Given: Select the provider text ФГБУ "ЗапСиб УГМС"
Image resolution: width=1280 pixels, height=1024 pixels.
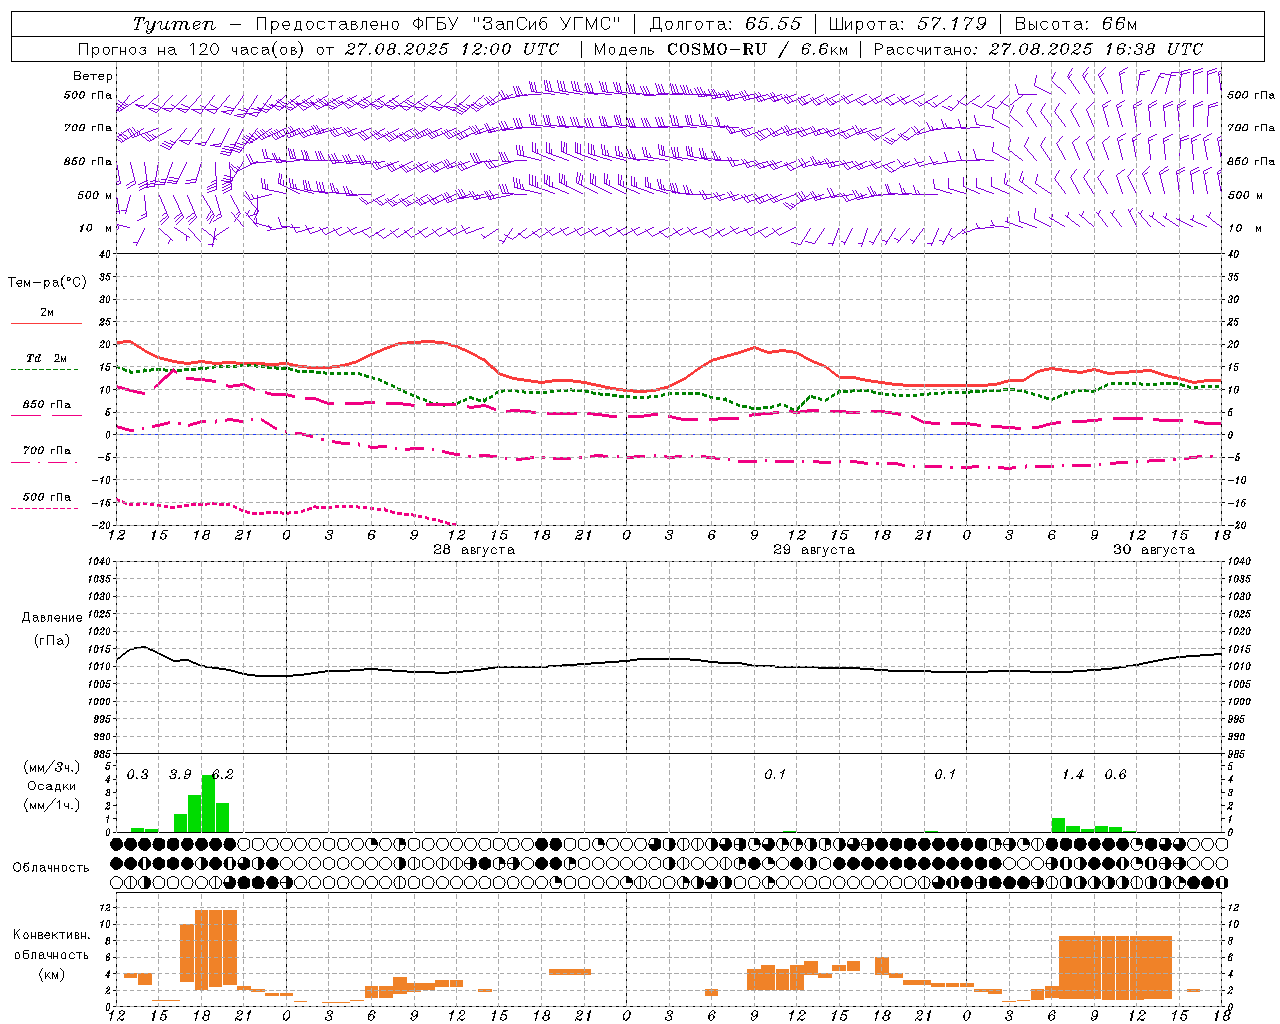Looking at the screenshot, I should [x=517, y=24].
